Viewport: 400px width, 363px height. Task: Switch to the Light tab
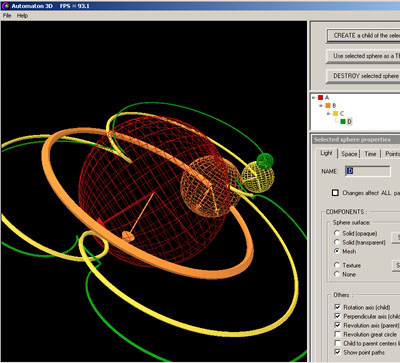tap(326, 153)
